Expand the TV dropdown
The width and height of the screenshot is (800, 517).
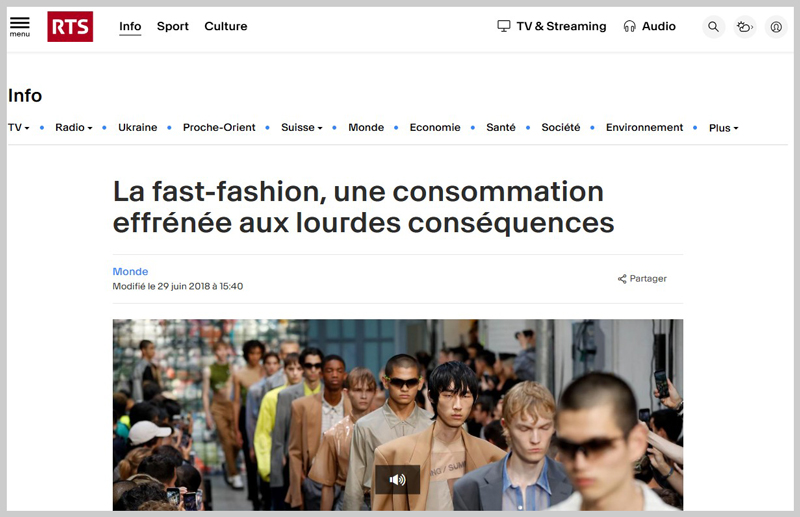(x=19, y=128)
